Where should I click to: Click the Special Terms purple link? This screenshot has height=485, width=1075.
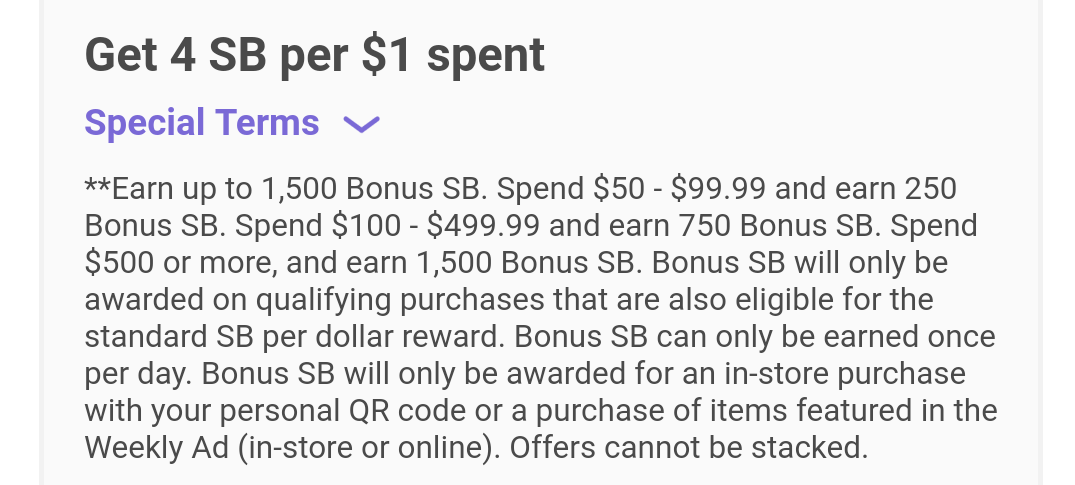(202, 123)
